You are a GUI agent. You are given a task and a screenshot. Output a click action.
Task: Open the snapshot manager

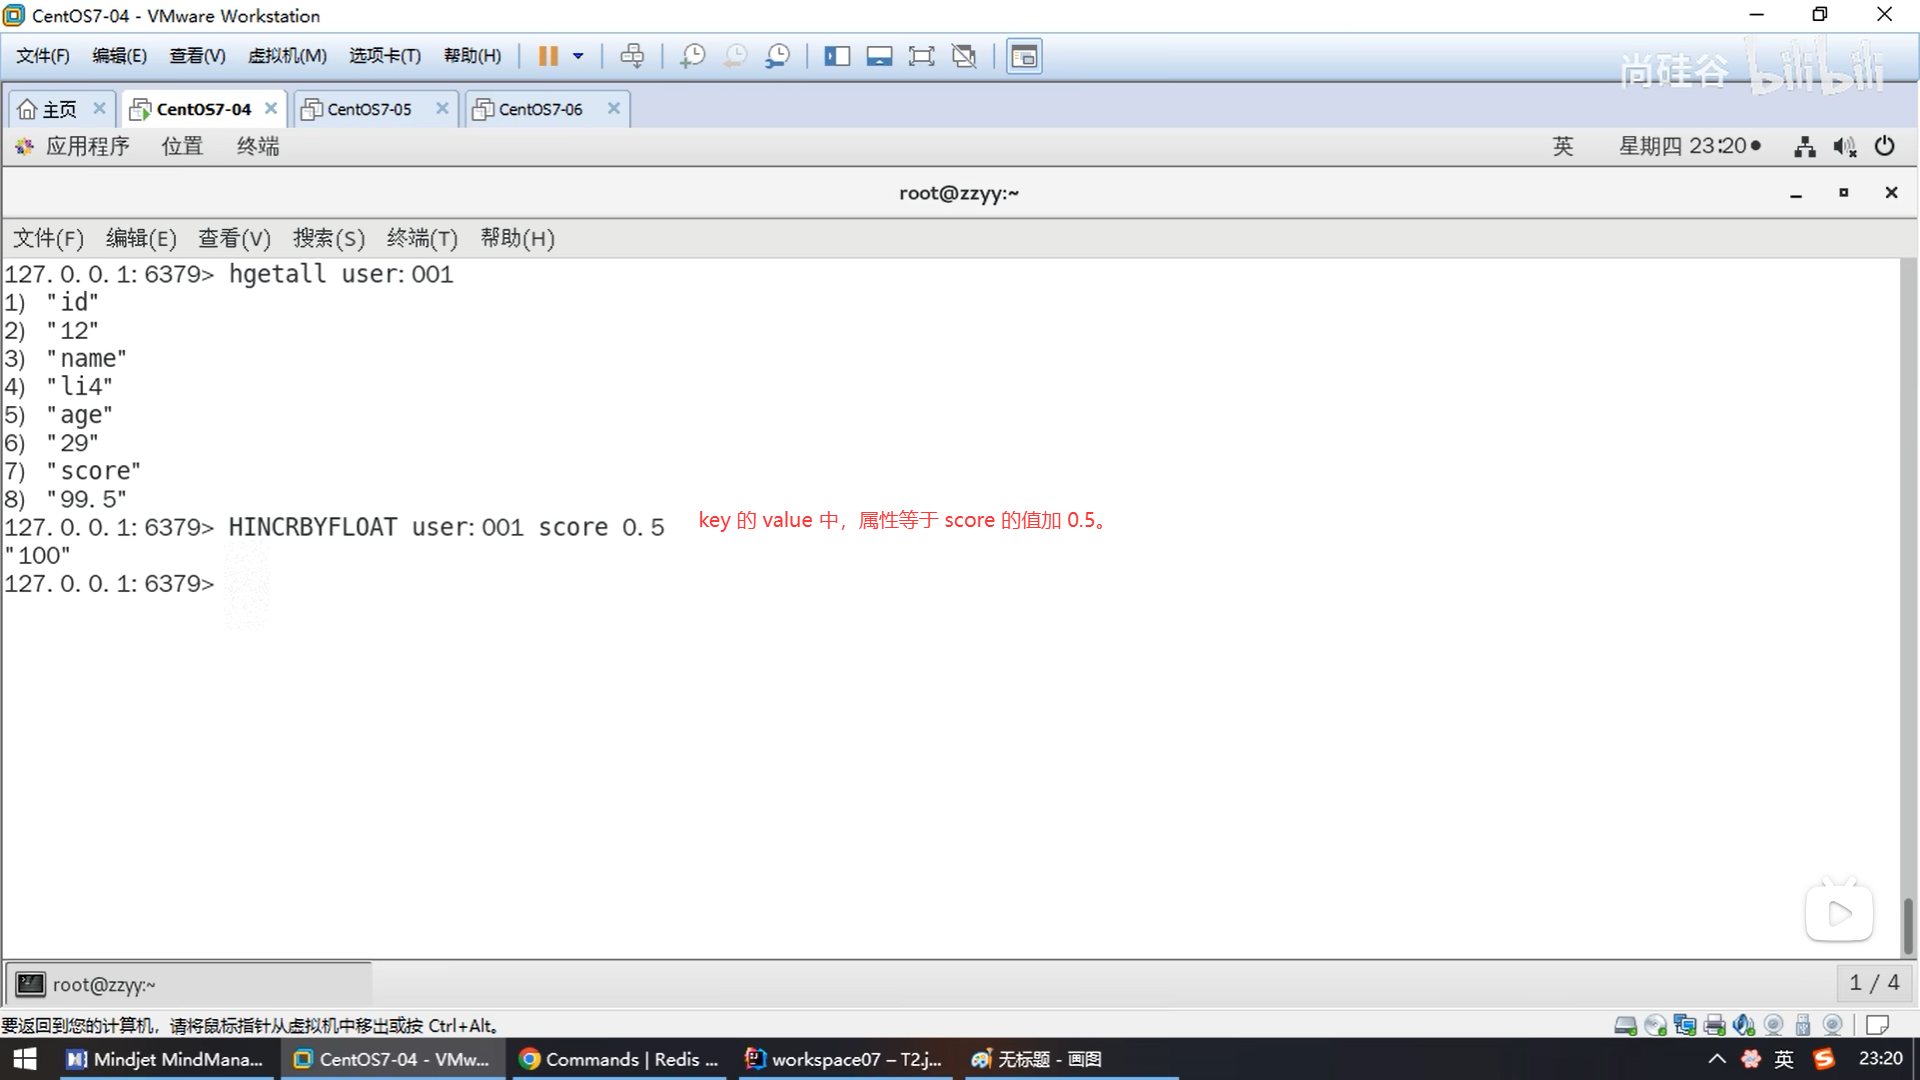point(778,56)
